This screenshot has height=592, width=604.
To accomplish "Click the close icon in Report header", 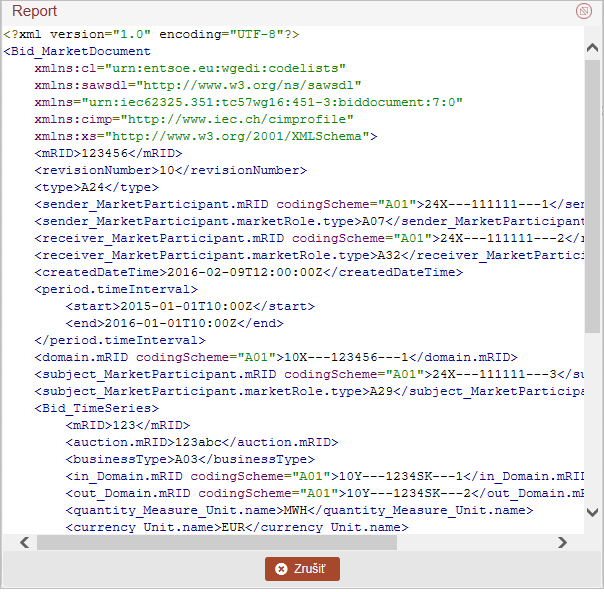I will coord(584,11).
